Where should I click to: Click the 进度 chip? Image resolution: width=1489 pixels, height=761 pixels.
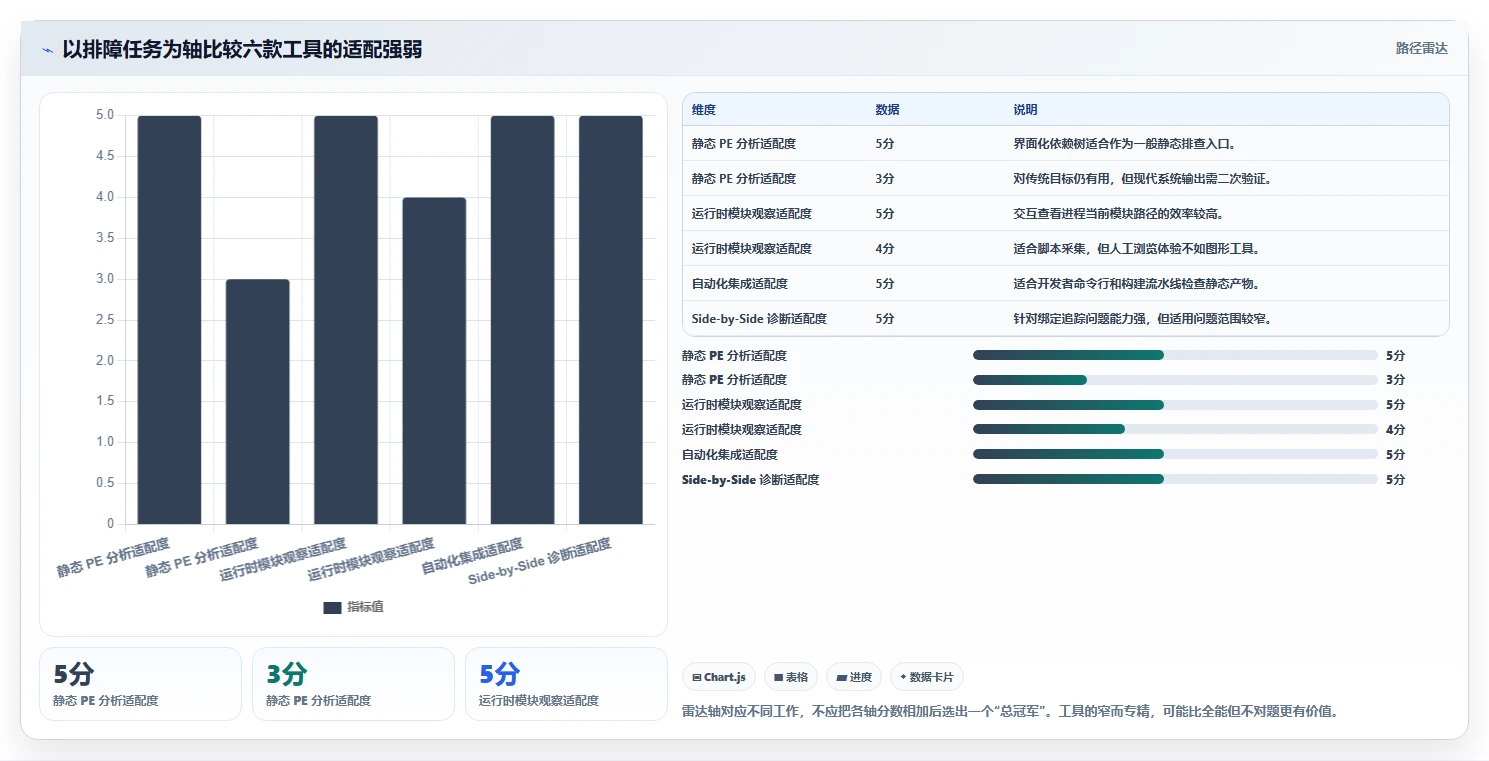coord(854,677)
